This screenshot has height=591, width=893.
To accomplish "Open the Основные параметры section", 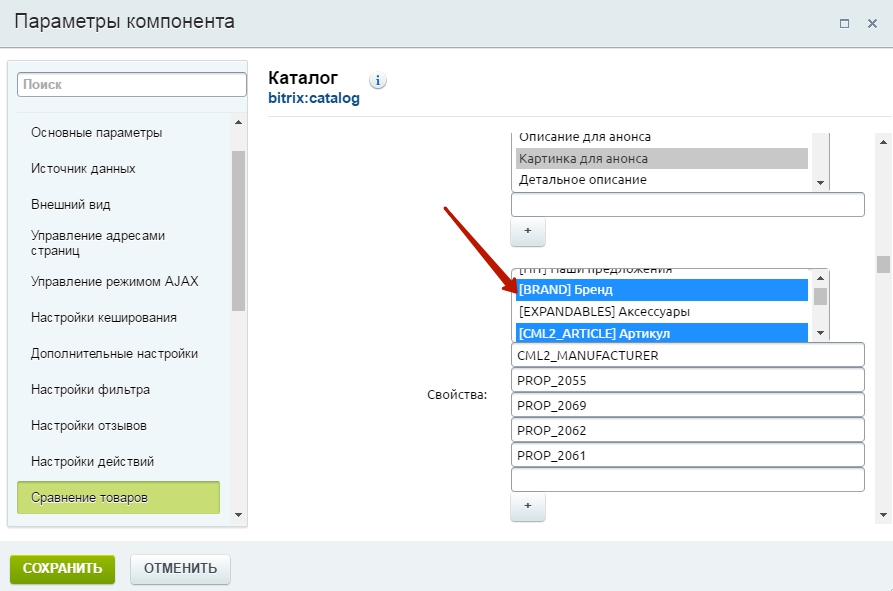I will 96,132.
